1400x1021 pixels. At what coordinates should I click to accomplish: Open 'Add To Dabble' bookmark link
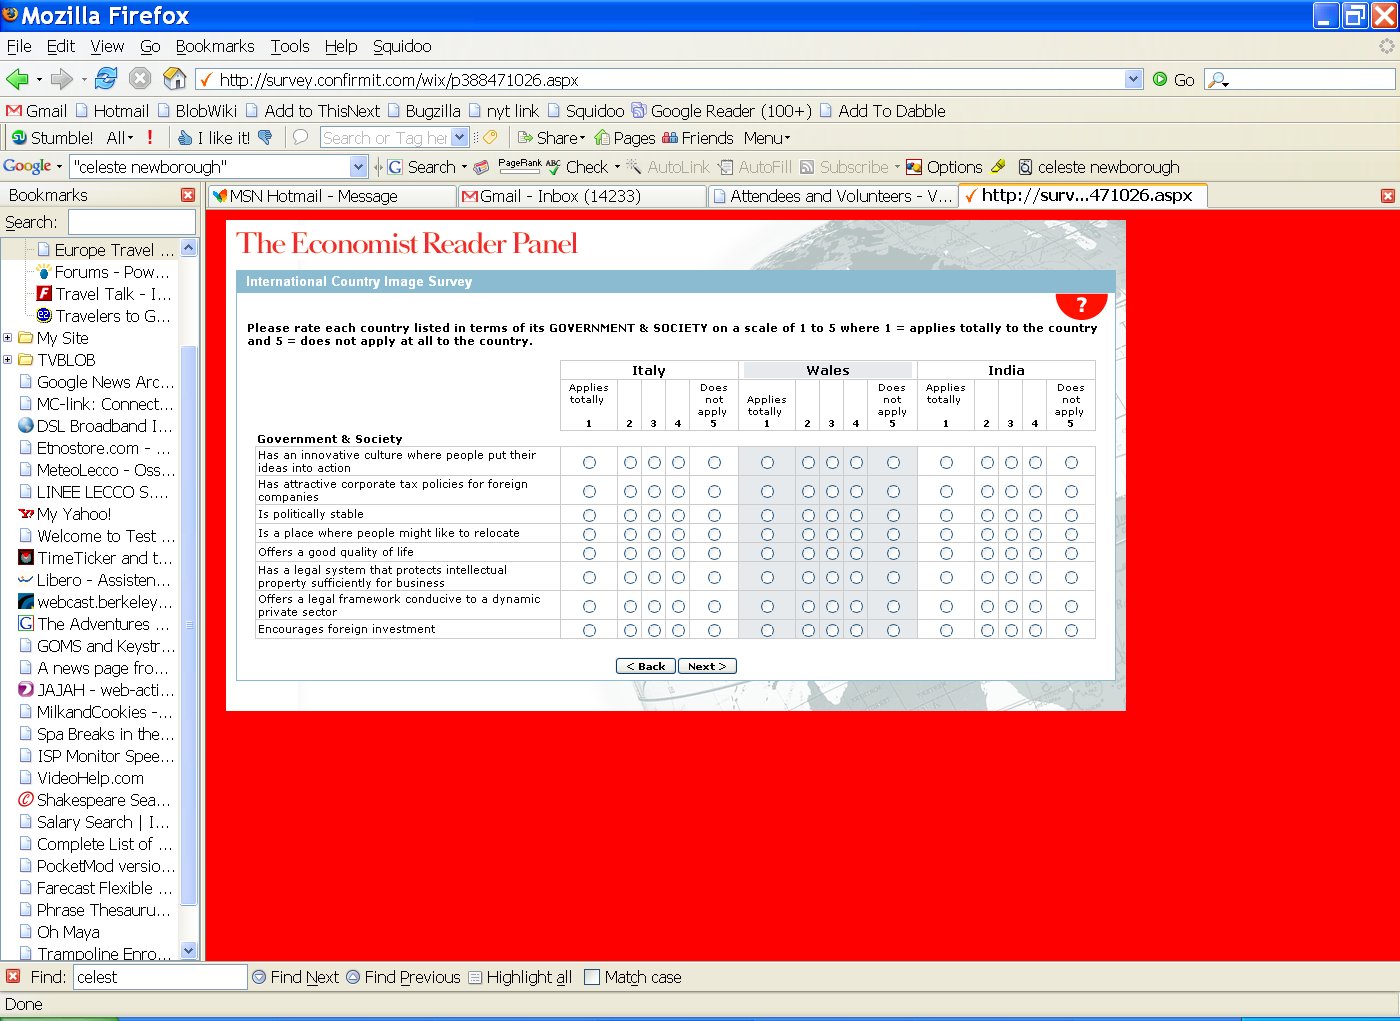point(882,111)
